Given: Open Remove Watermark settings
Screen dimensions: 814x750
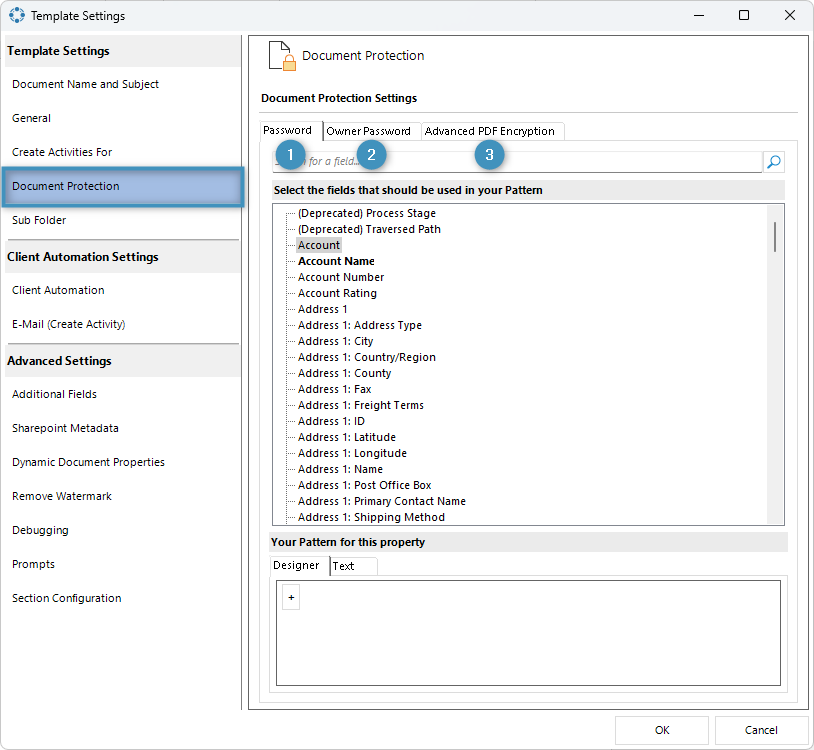Looking at the screenshot, I should tap(61, 496).
